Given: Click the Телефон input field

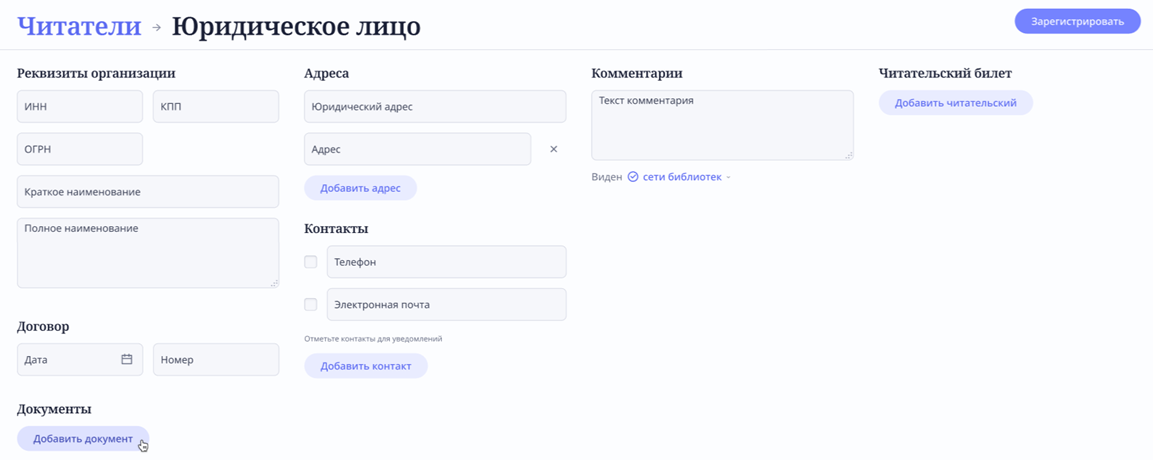Looking at the screenshot, I should 446,262.
